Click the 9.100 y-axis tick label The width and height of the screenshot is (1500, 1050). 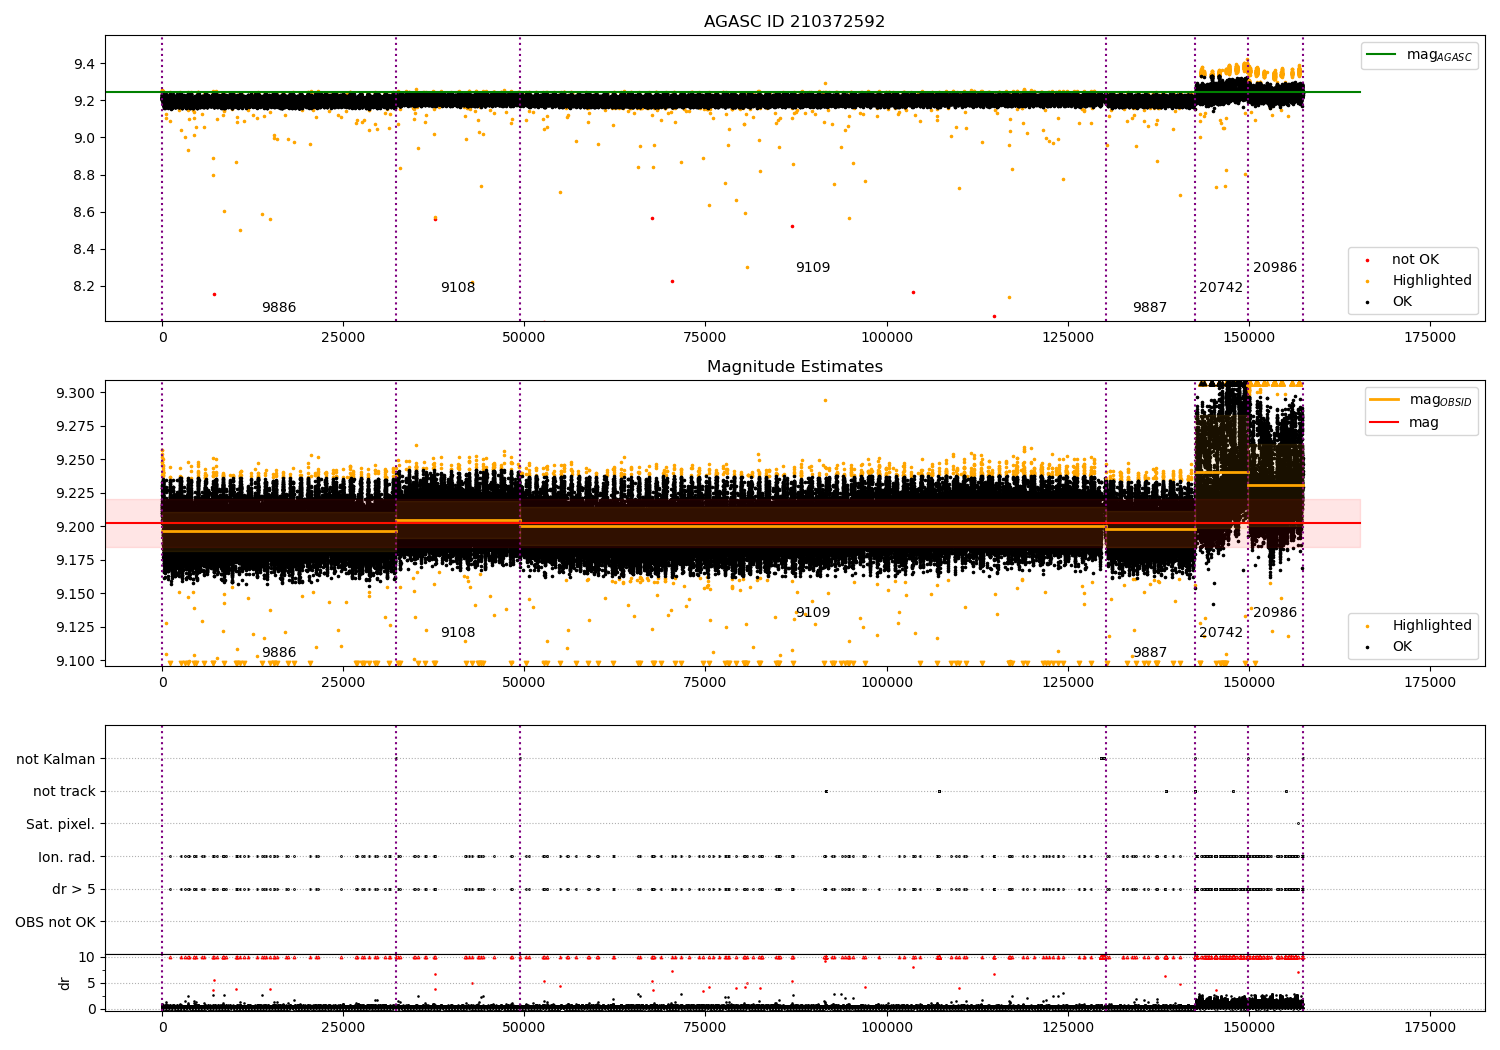[x=76, y=661]
